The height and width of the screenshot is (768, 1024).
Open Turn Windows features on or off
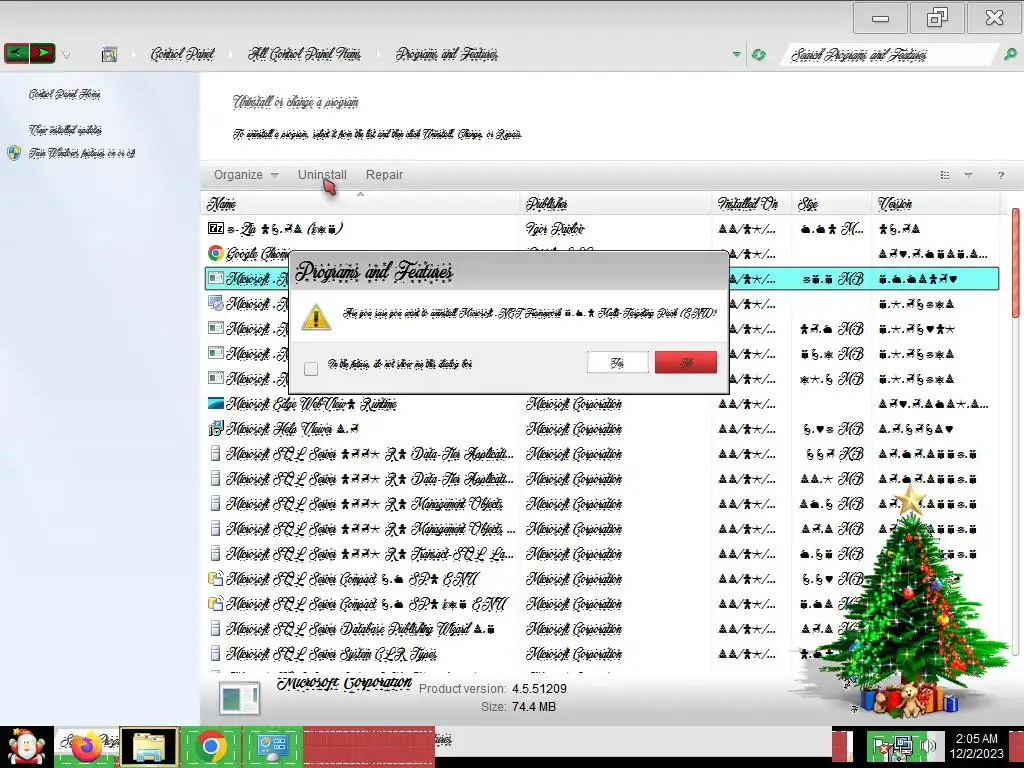click(82, 153)
